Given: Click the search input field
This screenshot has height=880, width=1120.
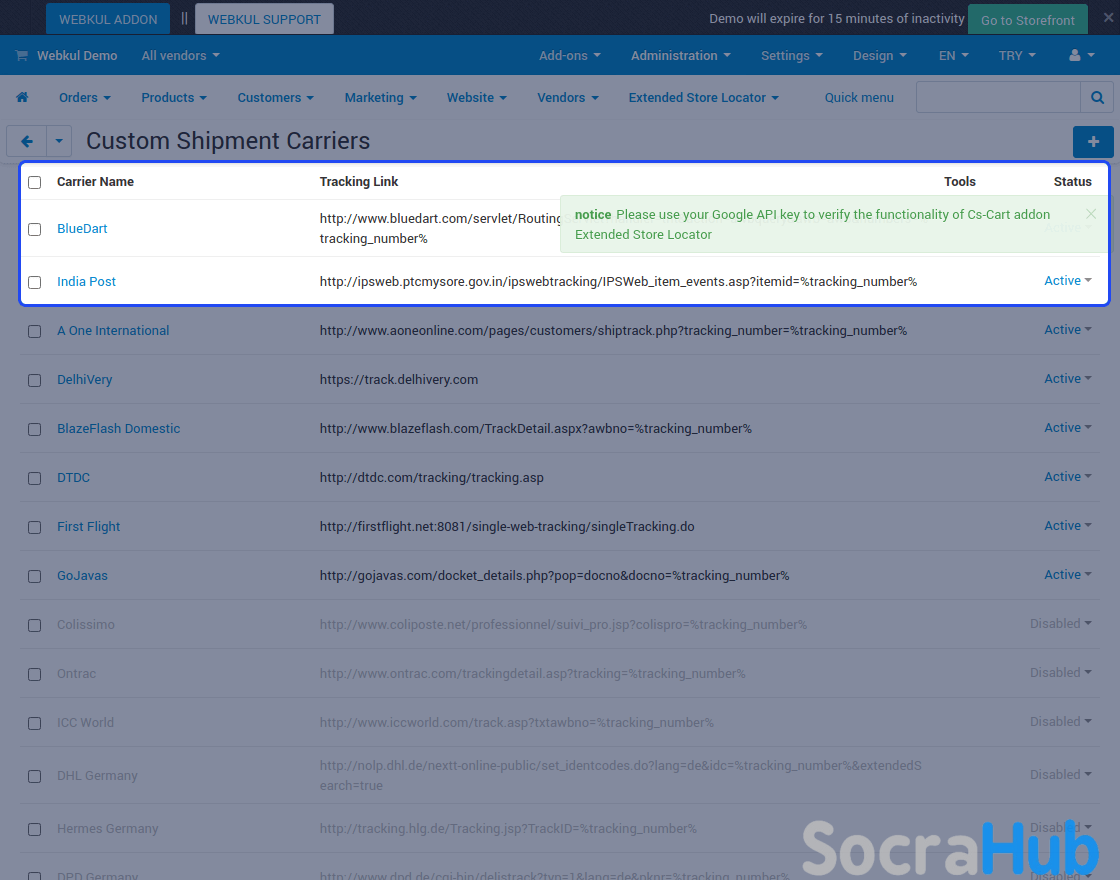Looking at the screenshot, I should point(998,97).
